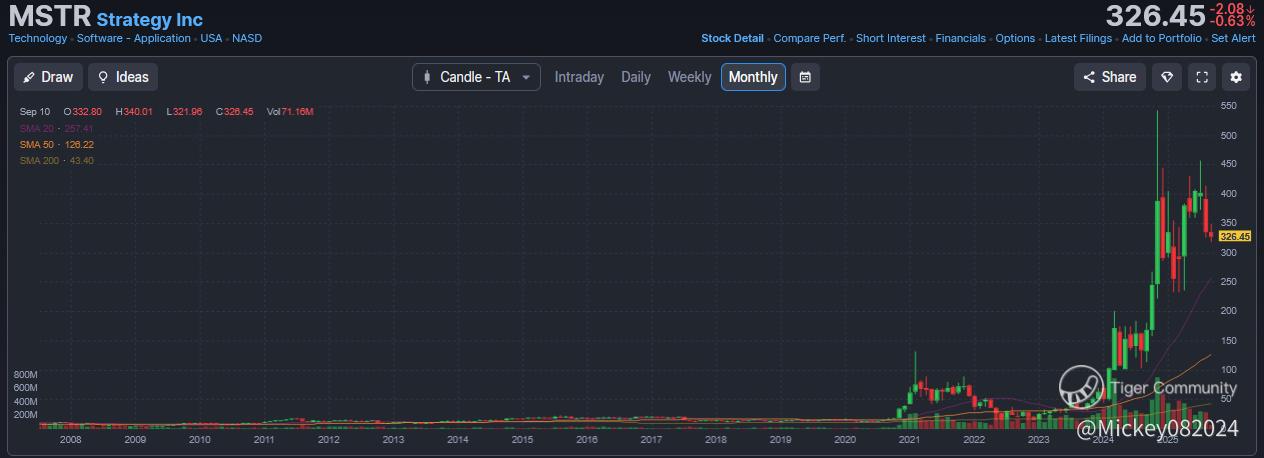Click the 800M volume axis label
Screen dimensions: 1264x458
25,375
